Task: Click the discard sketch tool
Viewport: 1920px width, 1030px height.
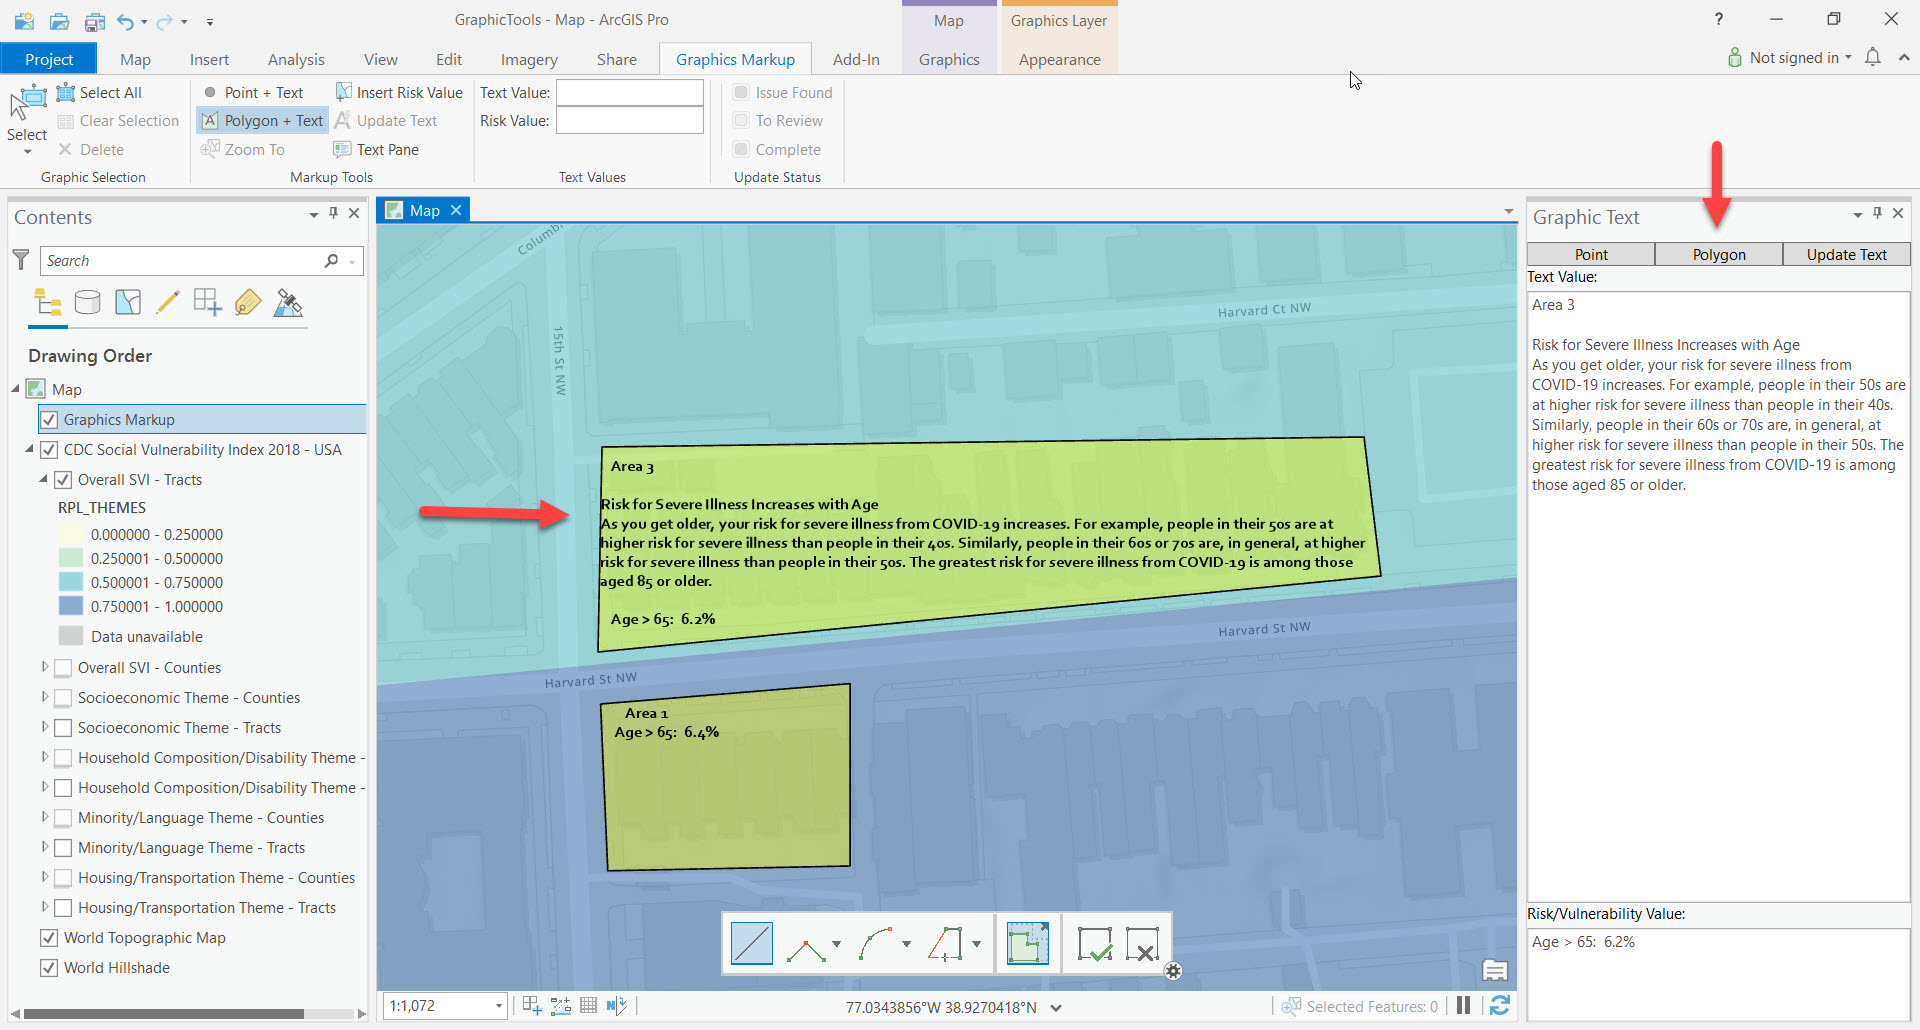Action: click(x=1143, y=942)
